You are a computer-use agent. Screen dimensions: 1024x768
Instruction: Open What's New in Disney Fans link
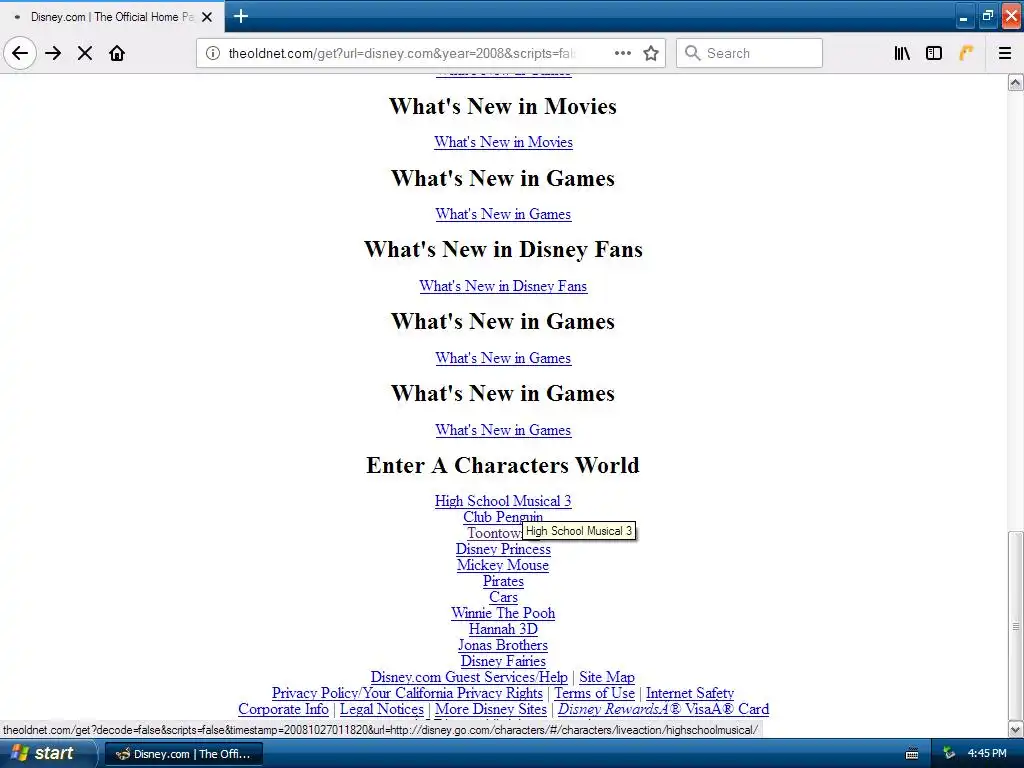pyautogui.click(x=503, y=285)
